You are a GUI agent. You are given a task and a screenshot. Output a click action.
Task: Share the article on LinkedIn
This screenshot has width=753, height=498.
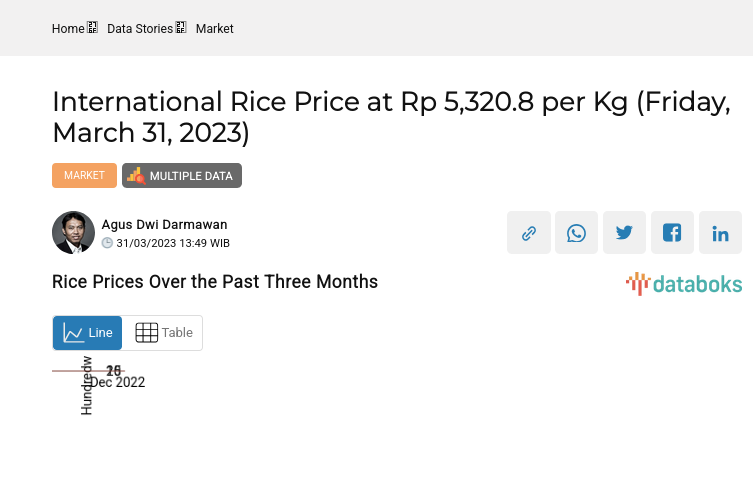pyautogui.click(x=720, y=233)
